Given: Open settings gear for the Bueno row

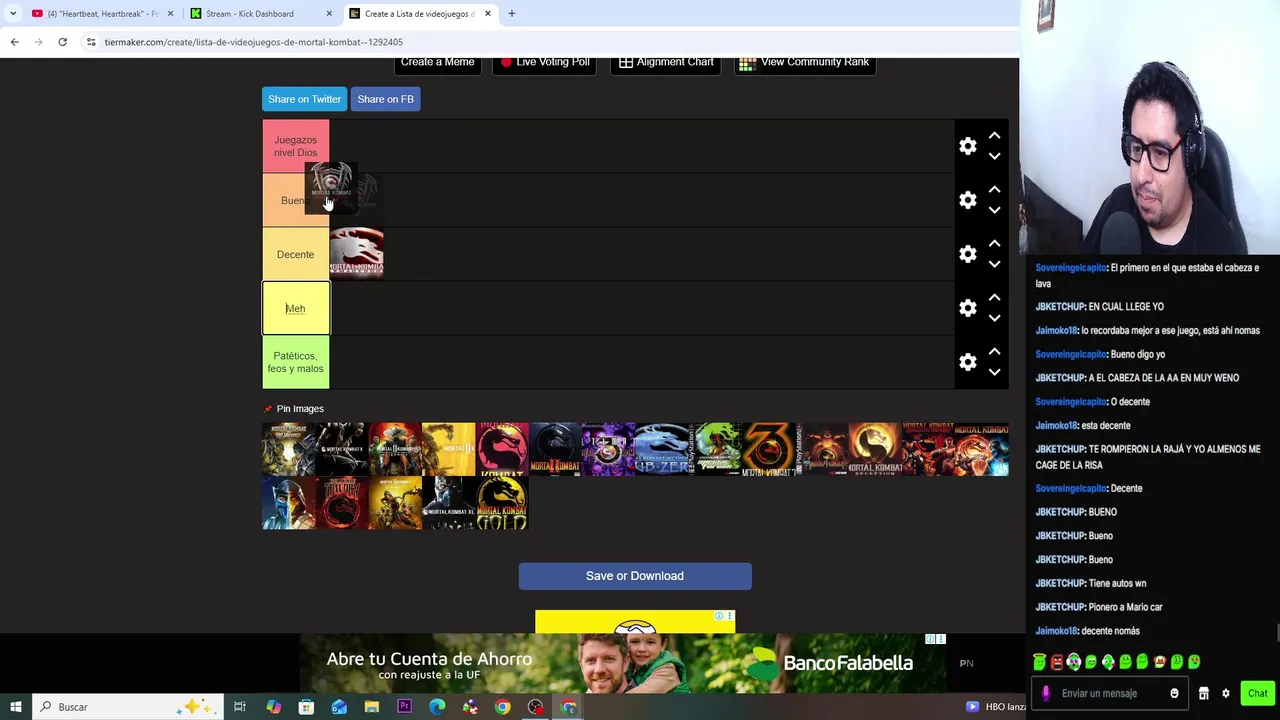Looking at the screenshot, I should (967, 200).
